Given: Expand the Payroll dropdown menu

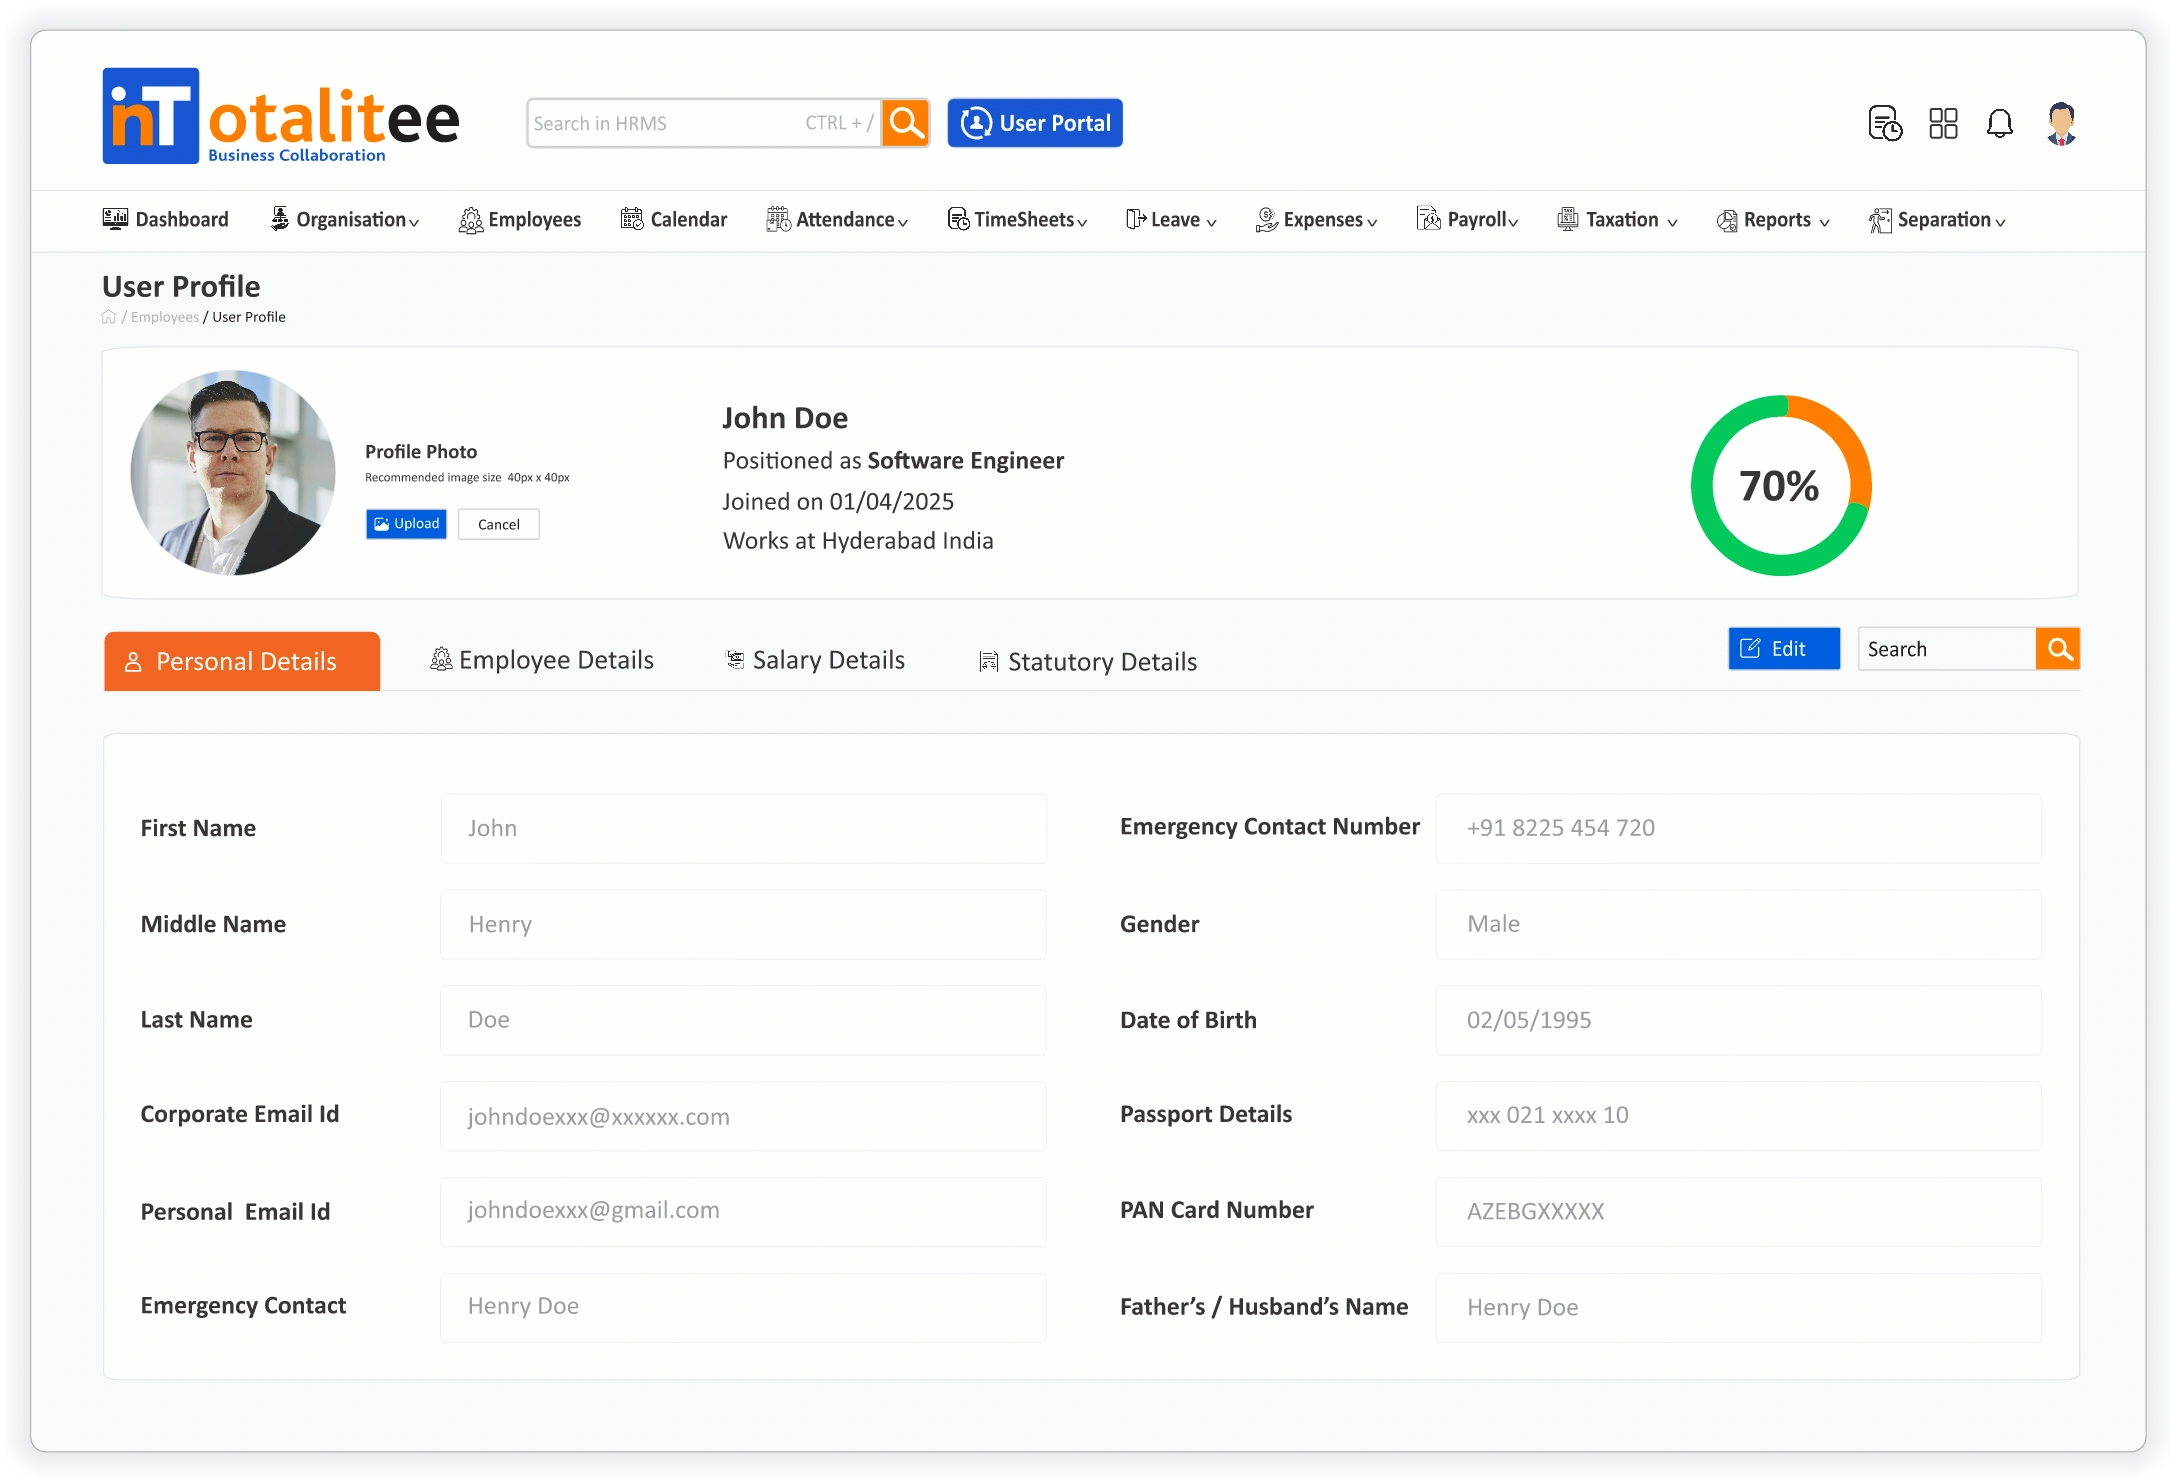Looking at the screenshot, I should (x=1467, y=220).
